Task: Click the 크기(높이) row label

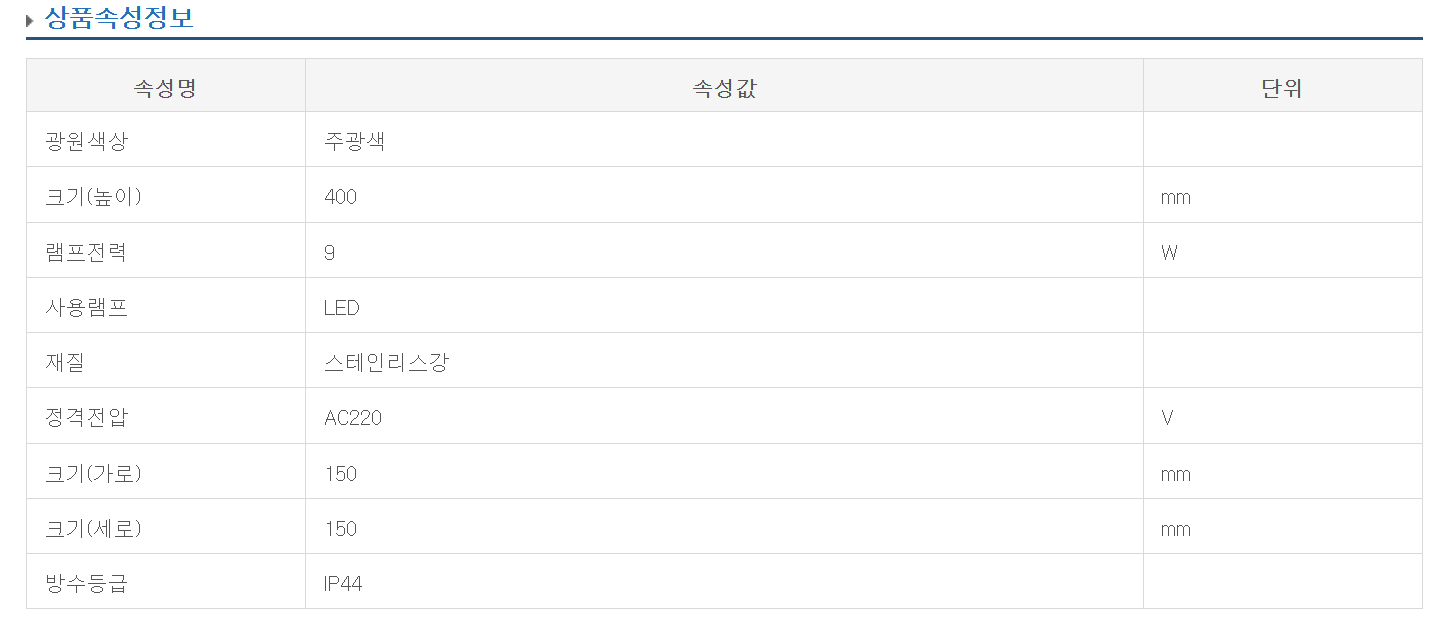Action: point(94,197)
